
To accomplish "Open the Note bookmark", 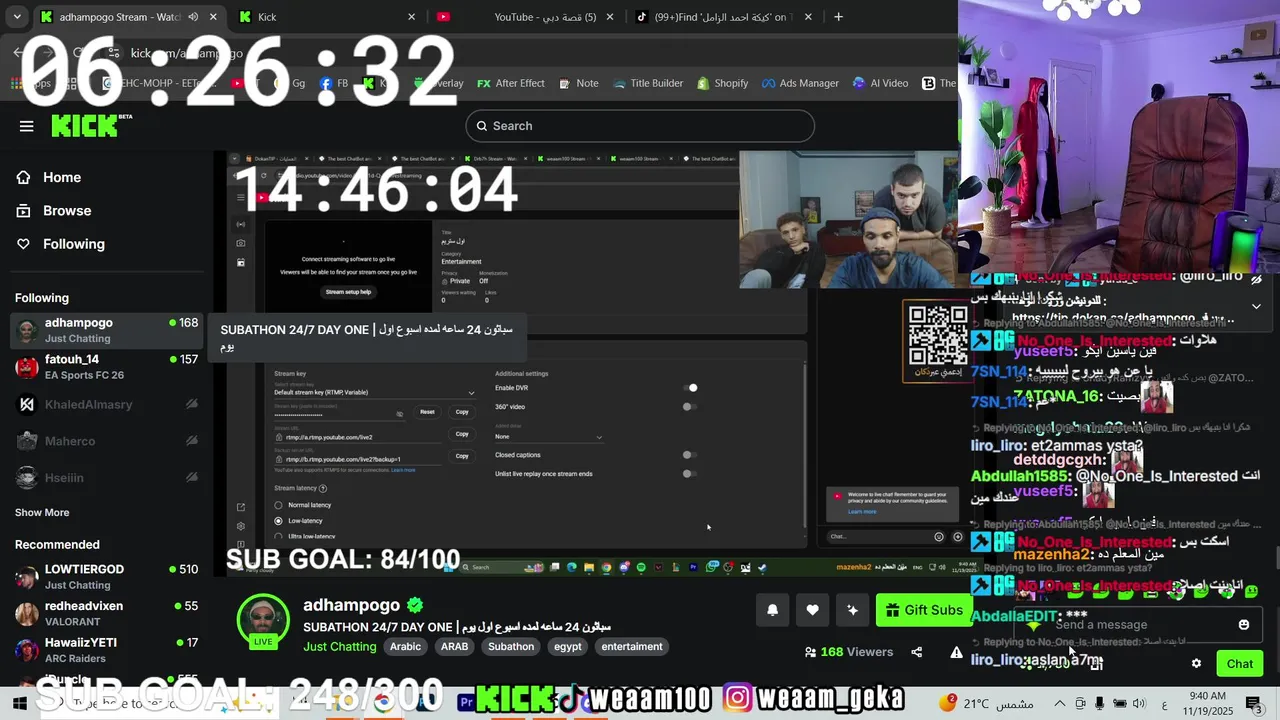I will click(x=579, y=83).
